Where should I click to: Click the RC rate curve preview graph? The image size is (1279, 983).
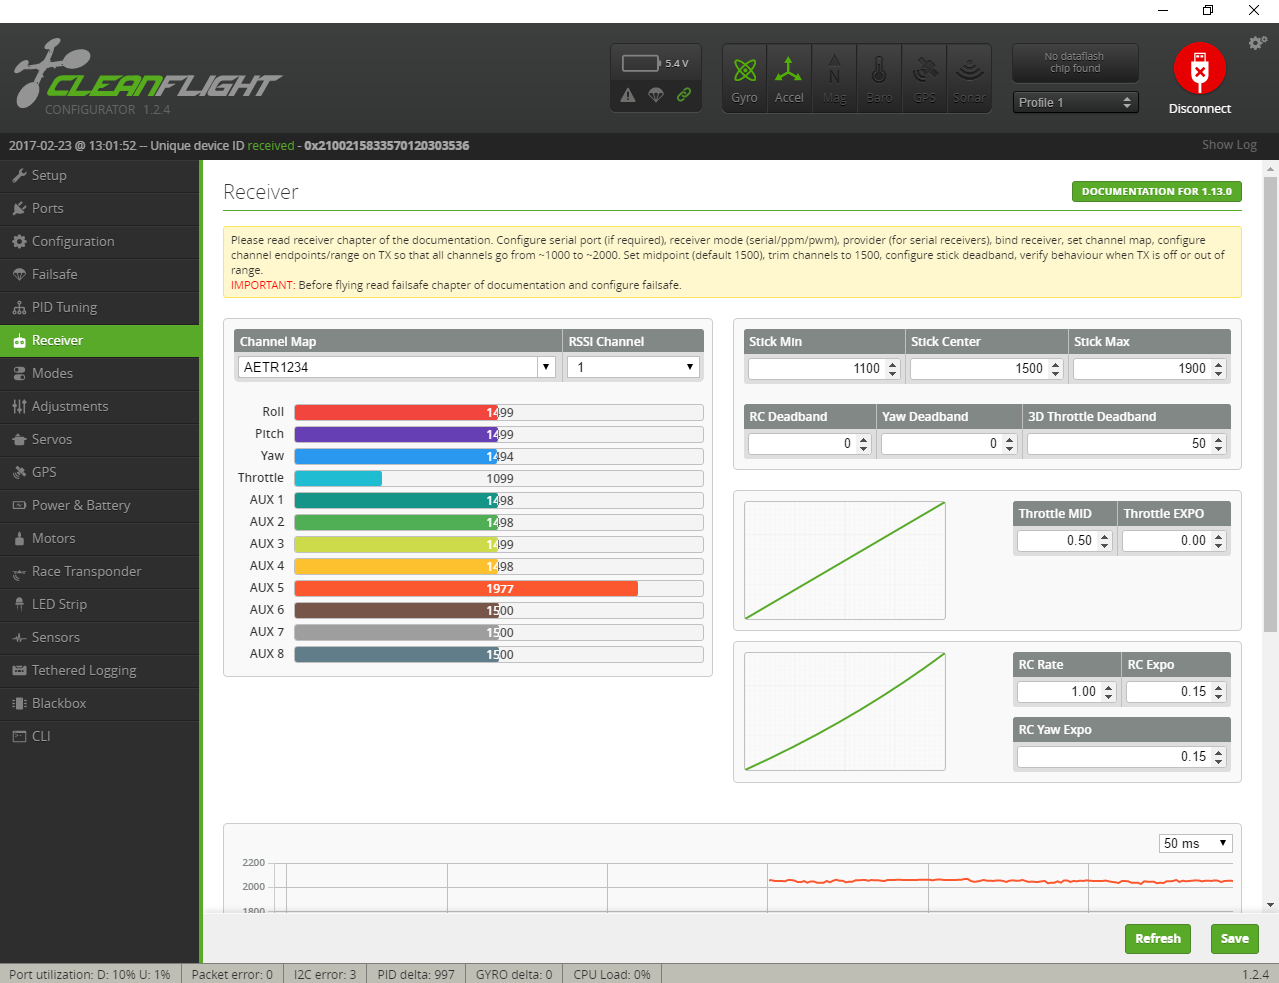point(845,711)
